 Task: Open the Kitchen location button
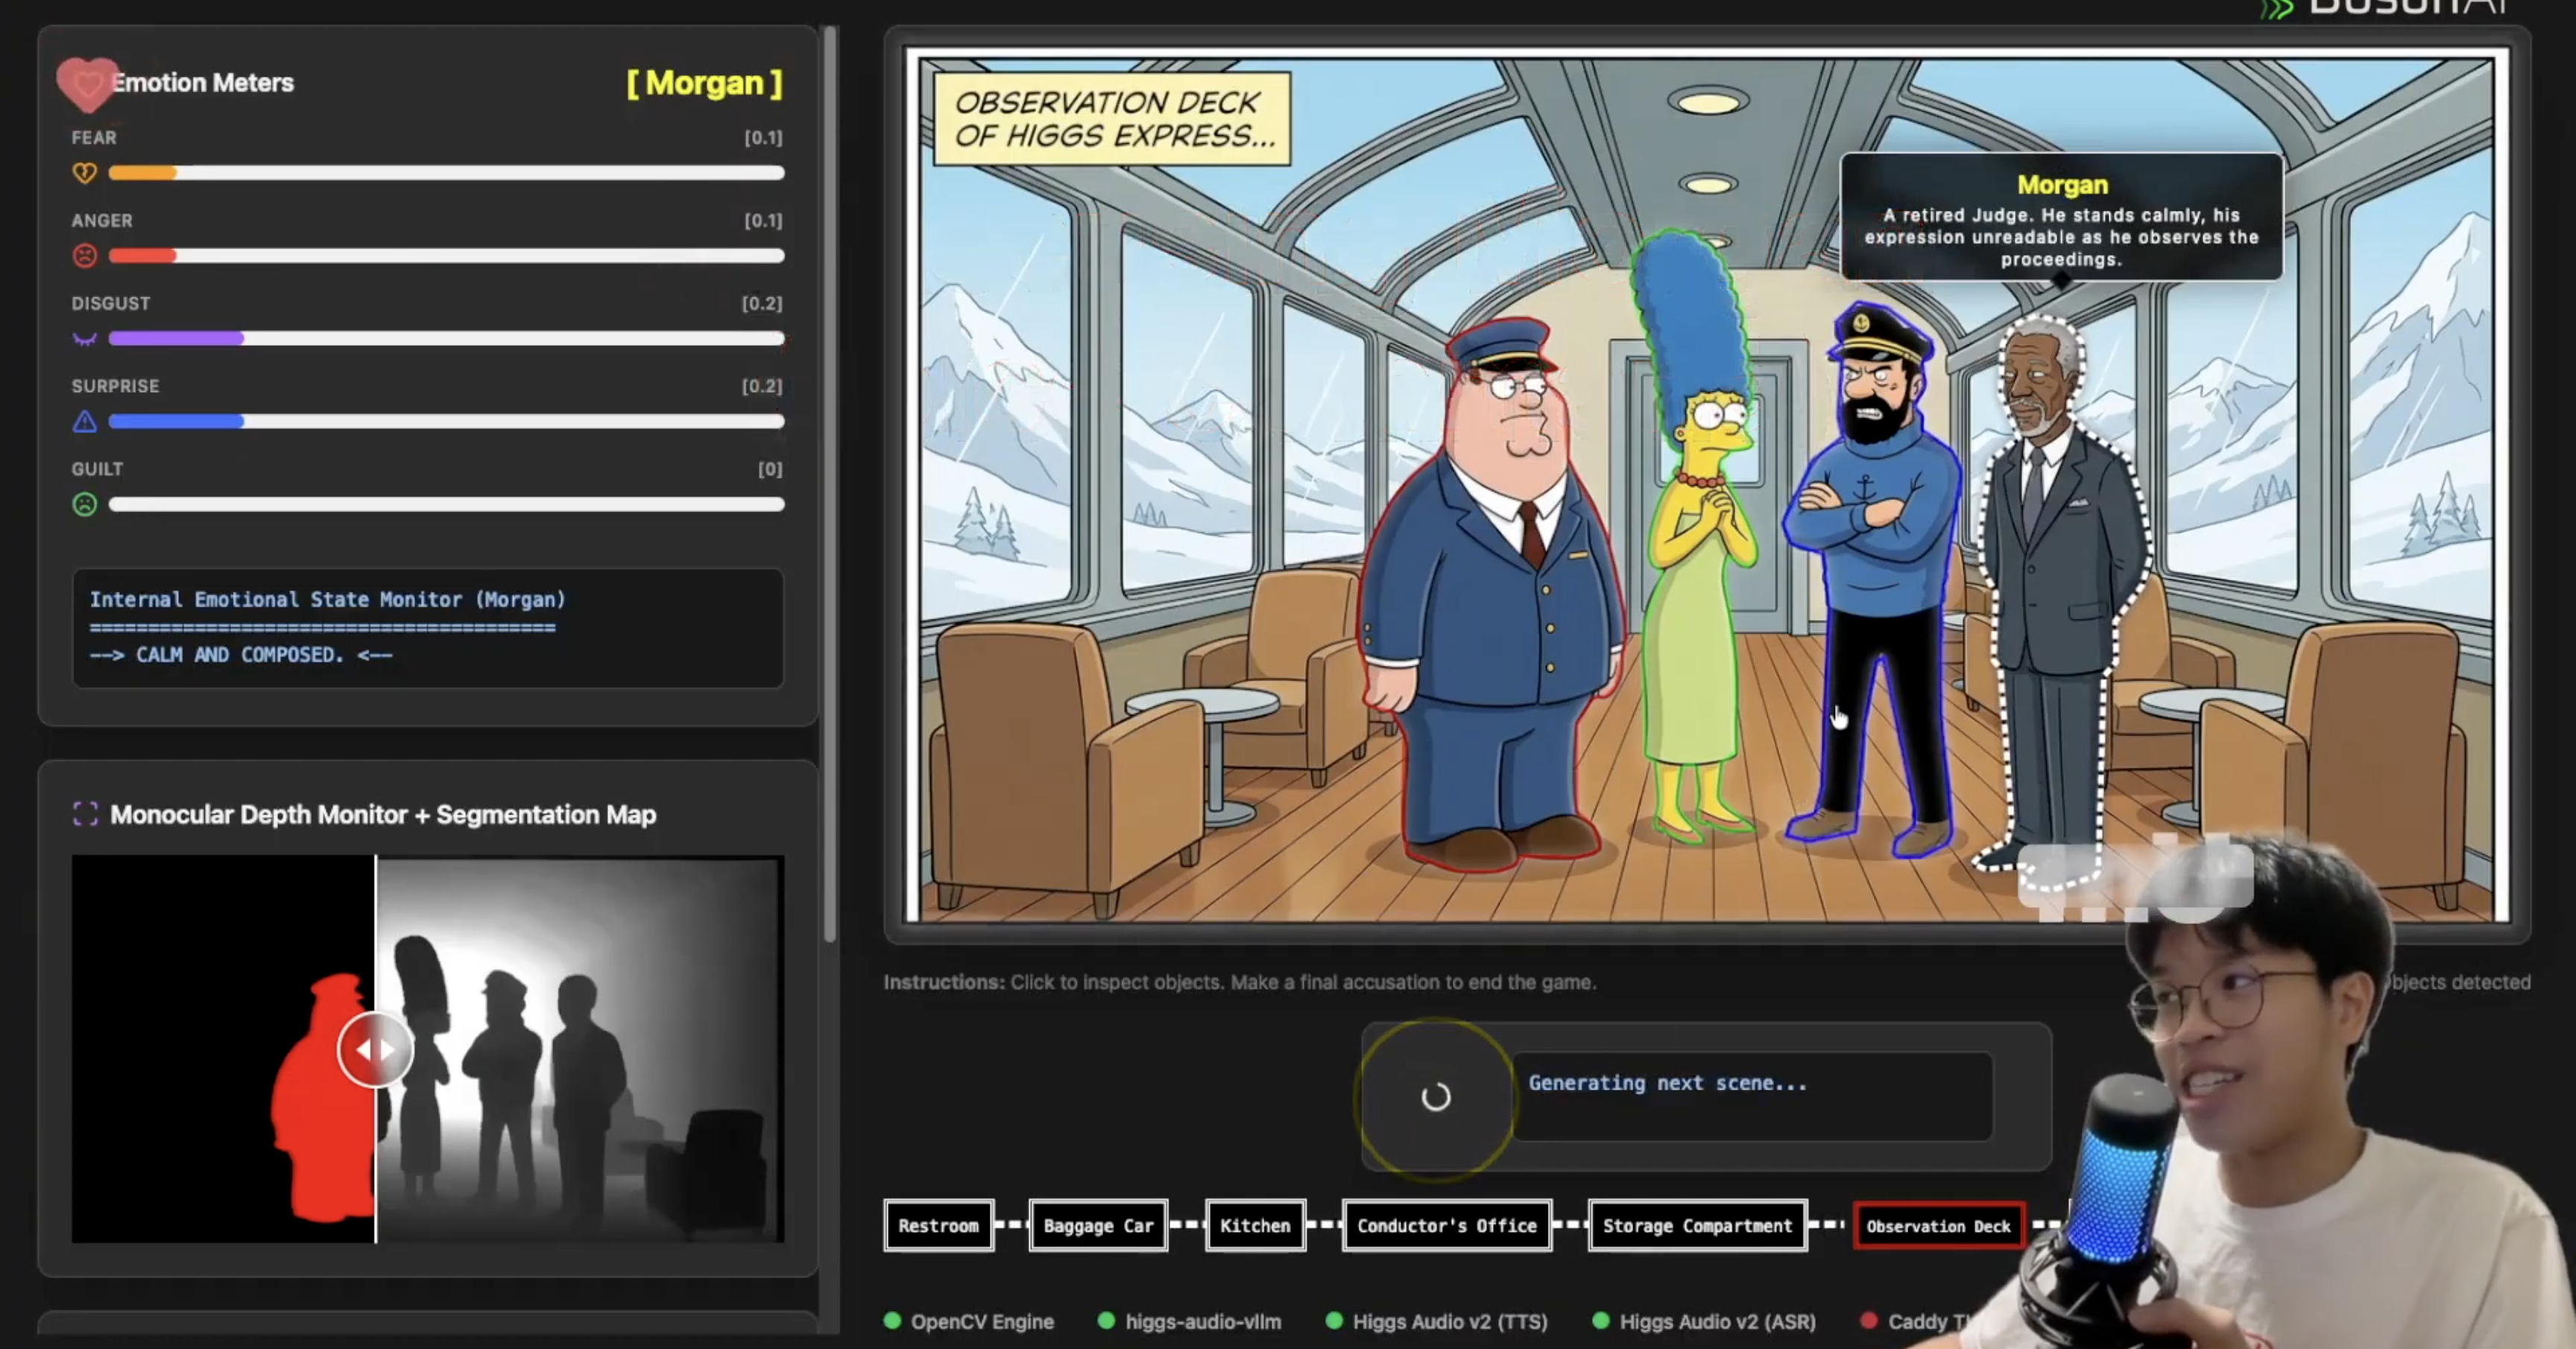tap(1255, 1226)
